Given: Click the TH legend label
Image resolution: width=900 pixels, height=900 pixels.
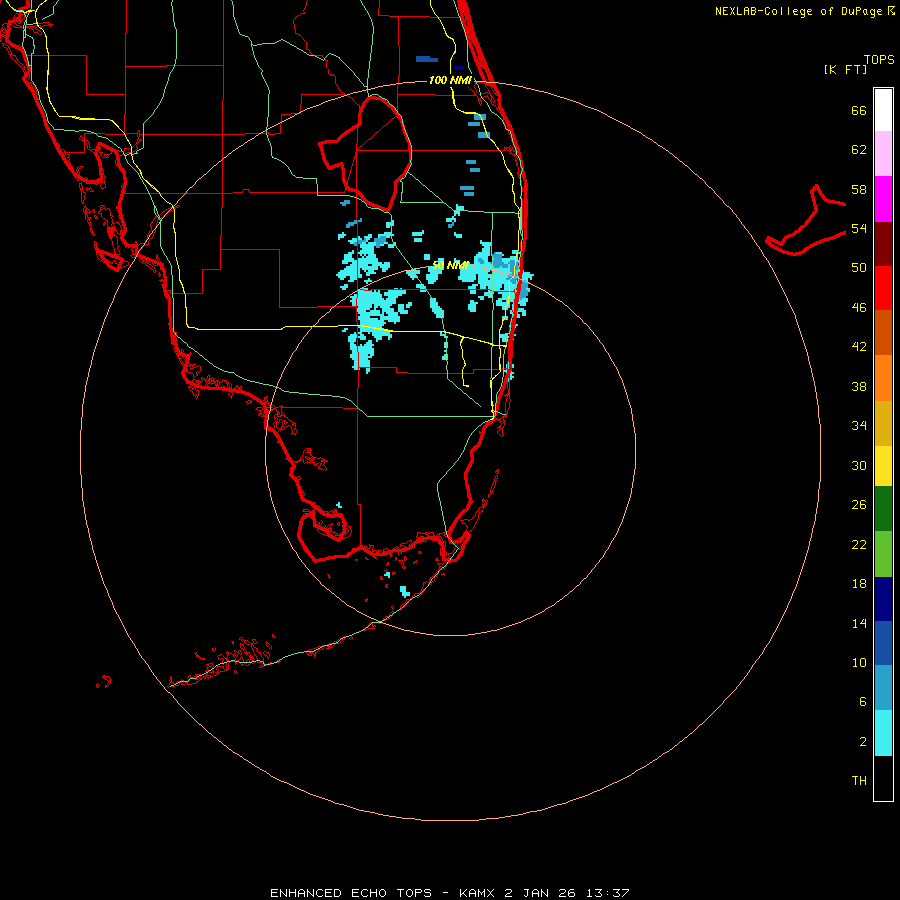Looking at the screenshot, I should click(859, 781).
